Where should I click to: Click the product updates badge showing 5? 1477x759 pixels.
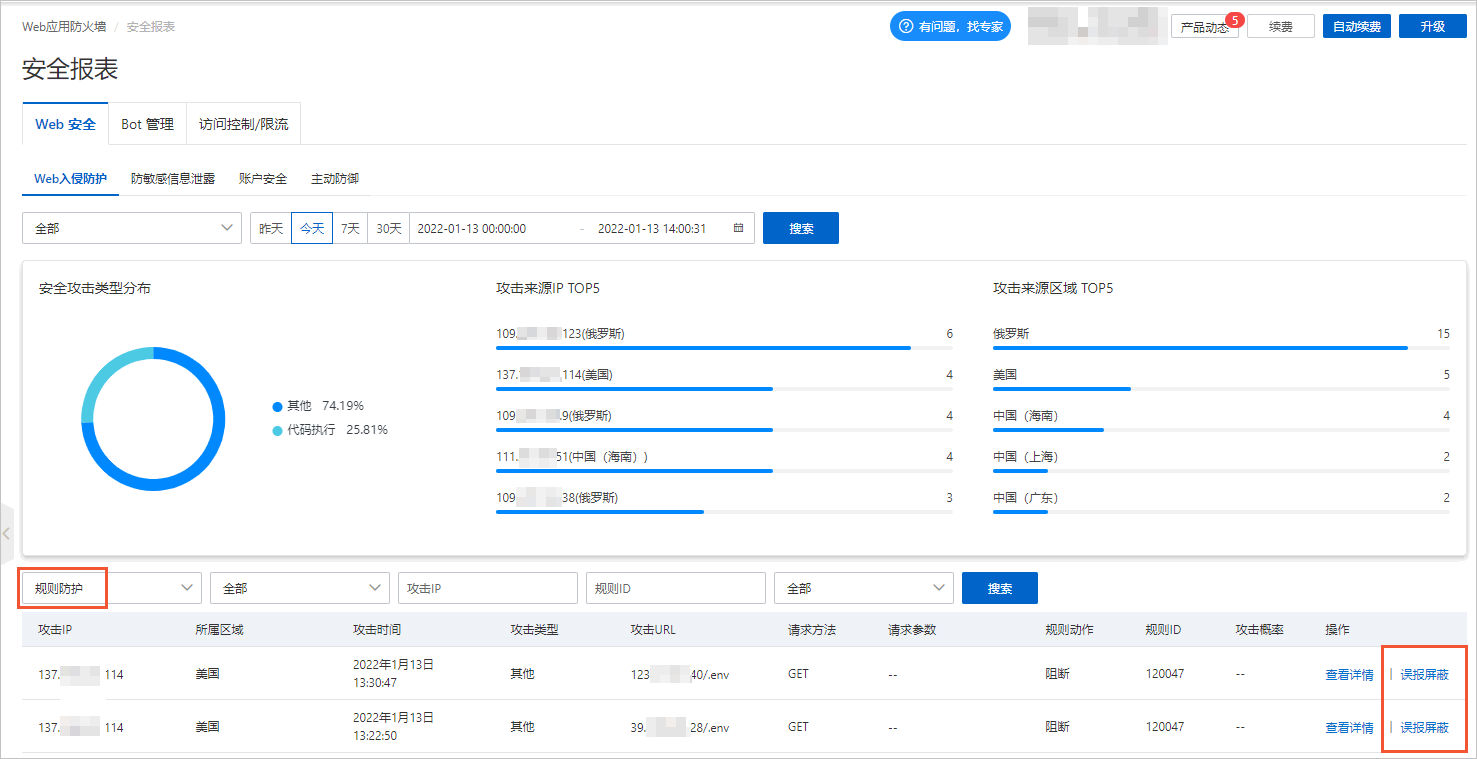1234,19
